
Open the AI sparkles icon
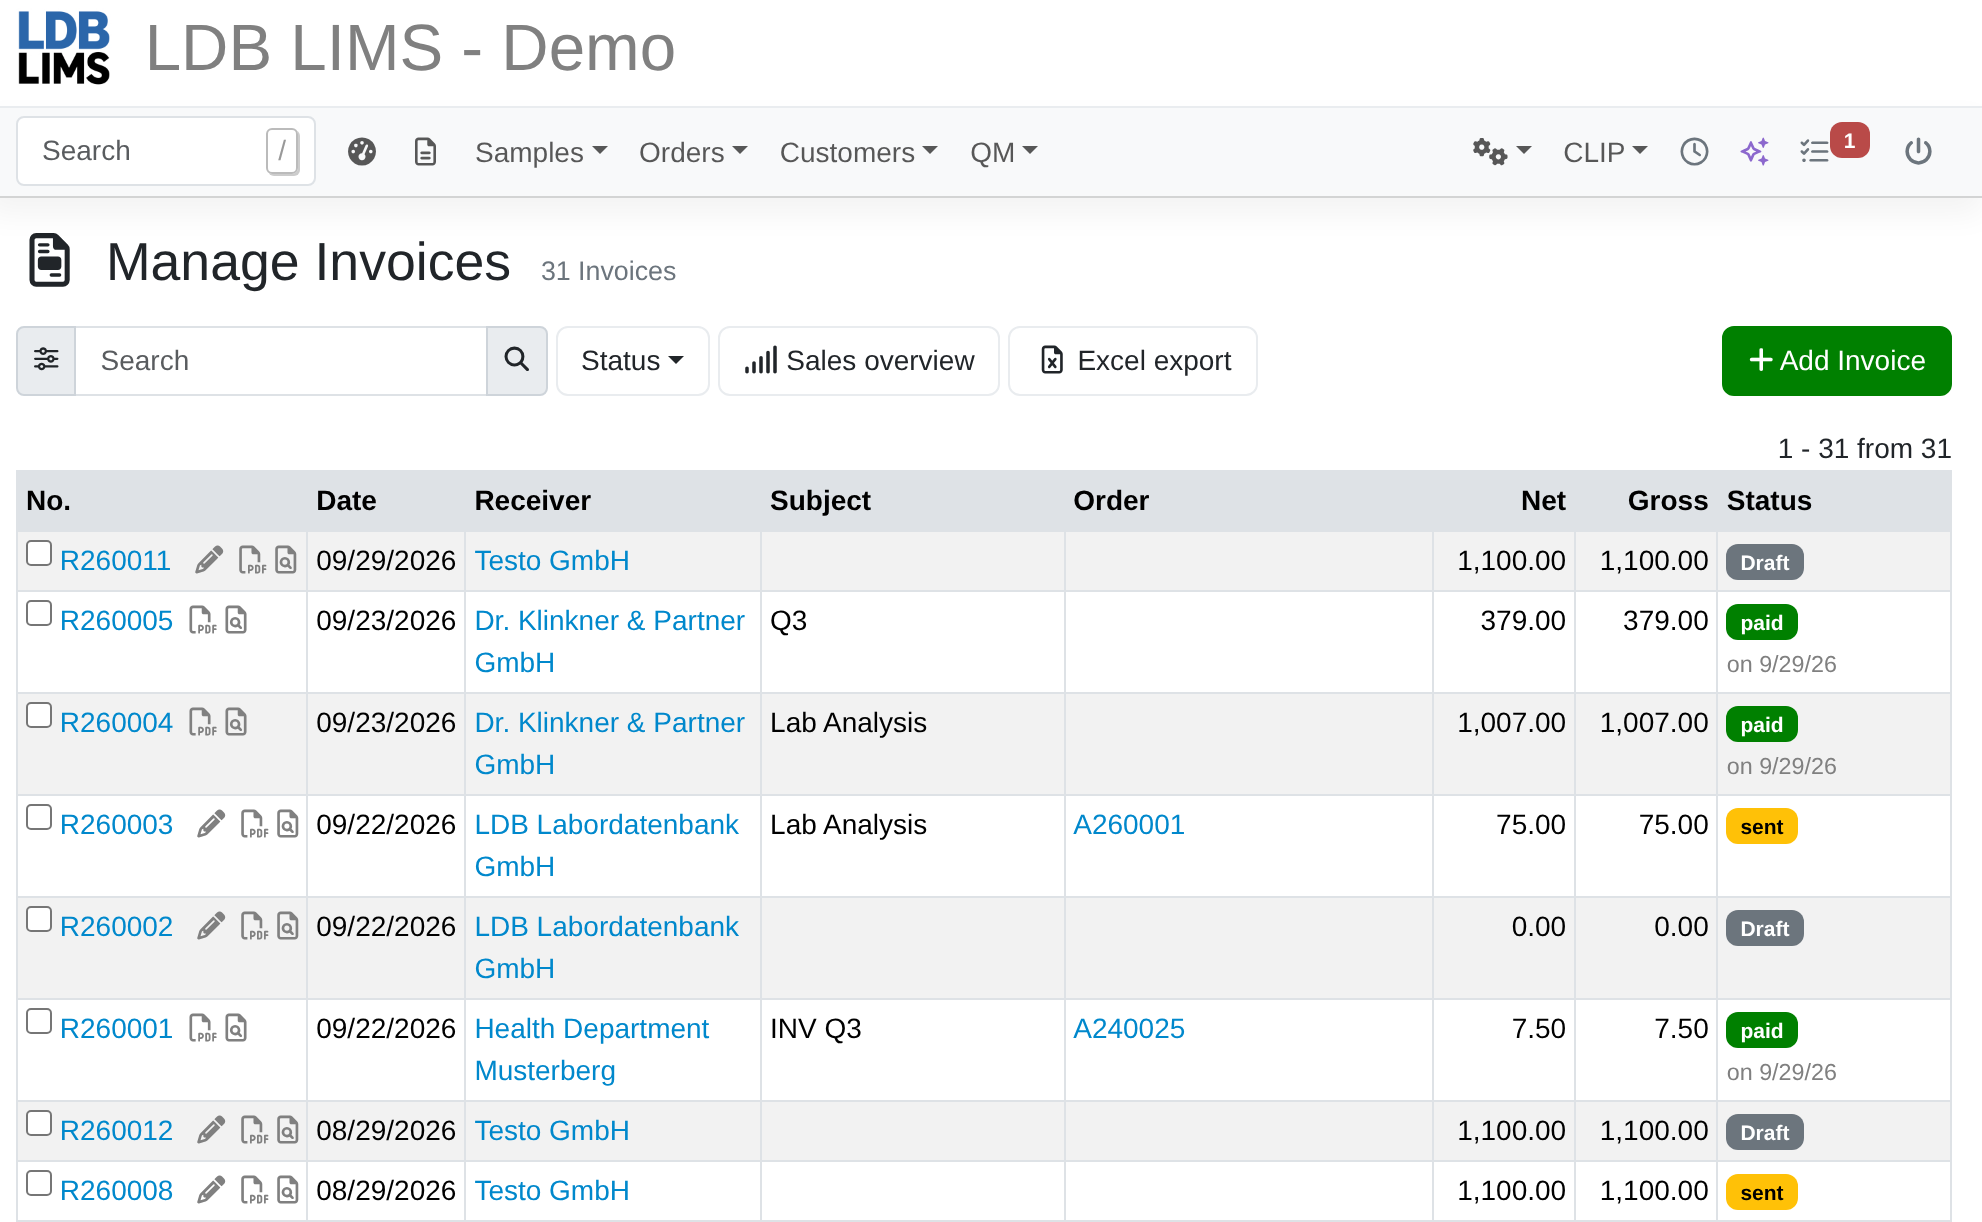tap(1755, 152)
